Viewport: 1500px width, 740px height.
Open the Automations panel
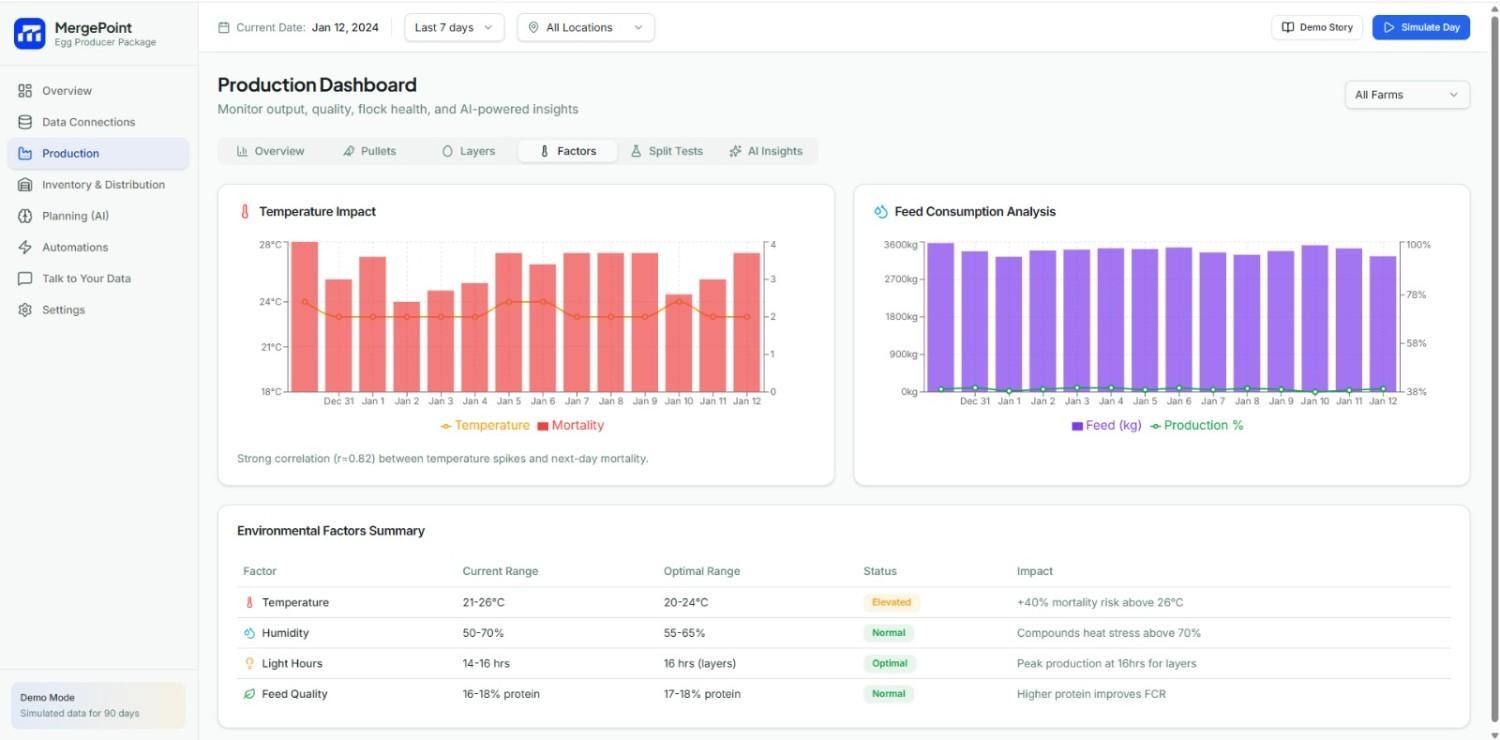click(x=74, y=247)
